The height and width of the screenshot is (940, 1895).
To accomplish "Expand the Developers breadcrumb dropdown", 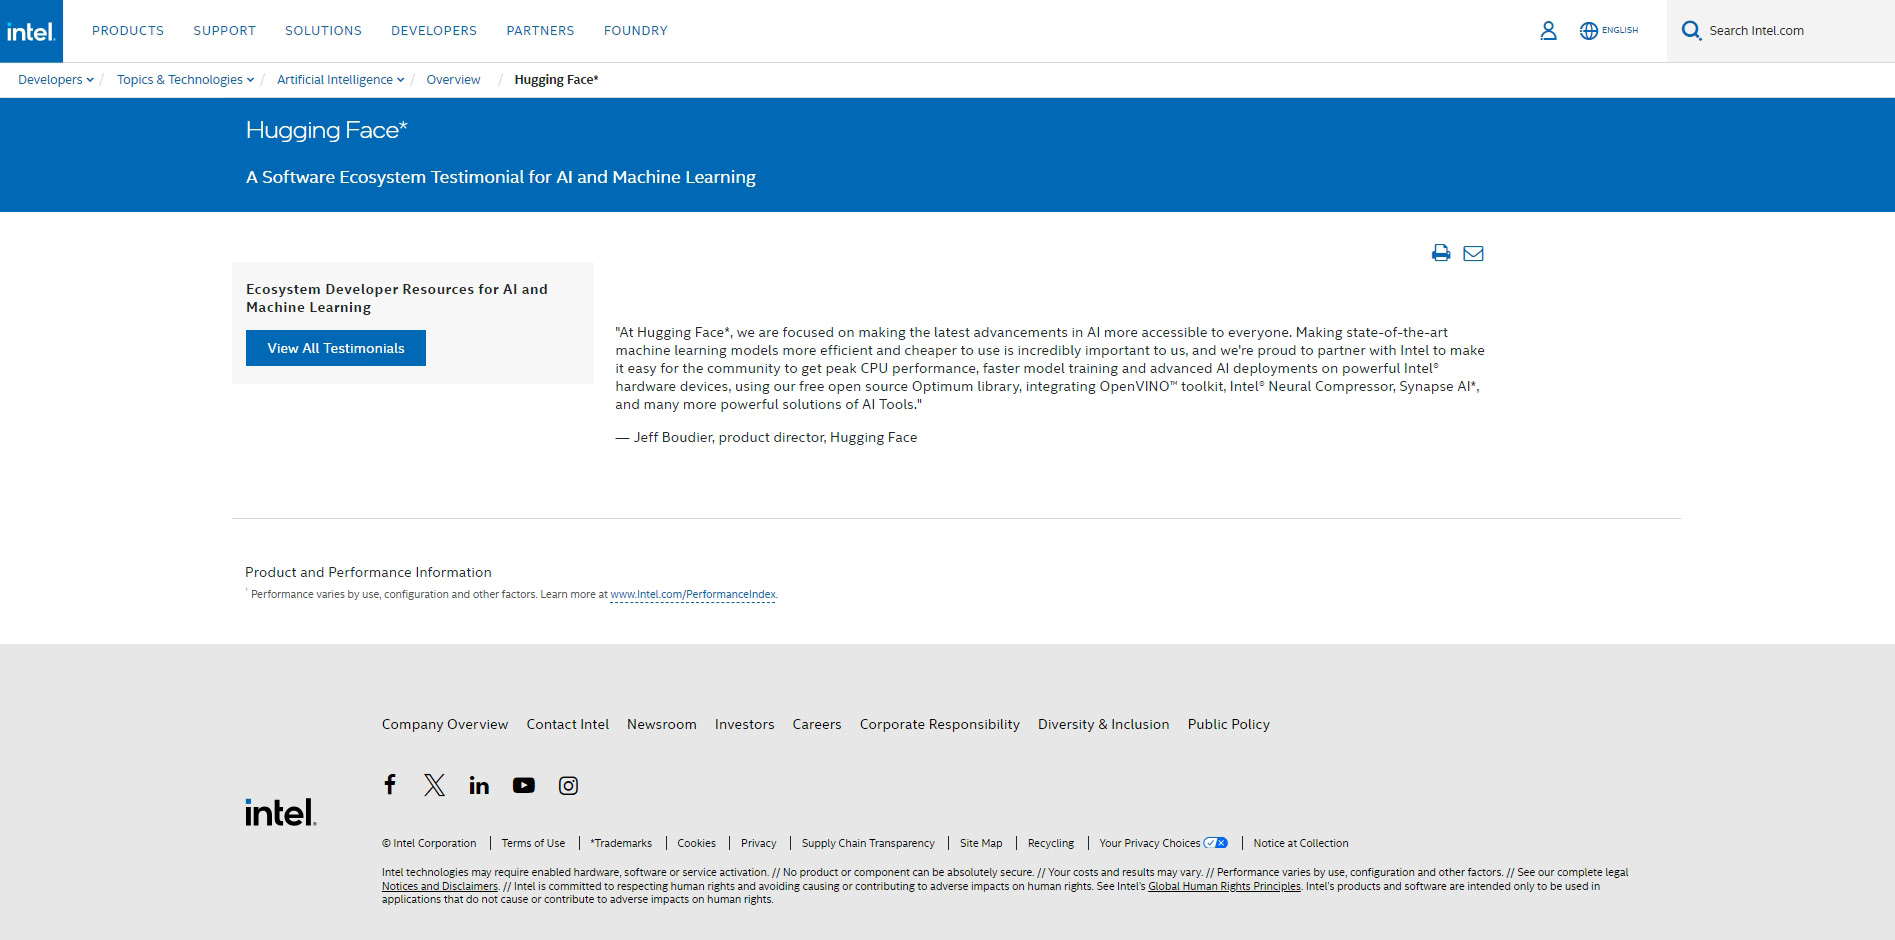I will (x=90, y=80).
